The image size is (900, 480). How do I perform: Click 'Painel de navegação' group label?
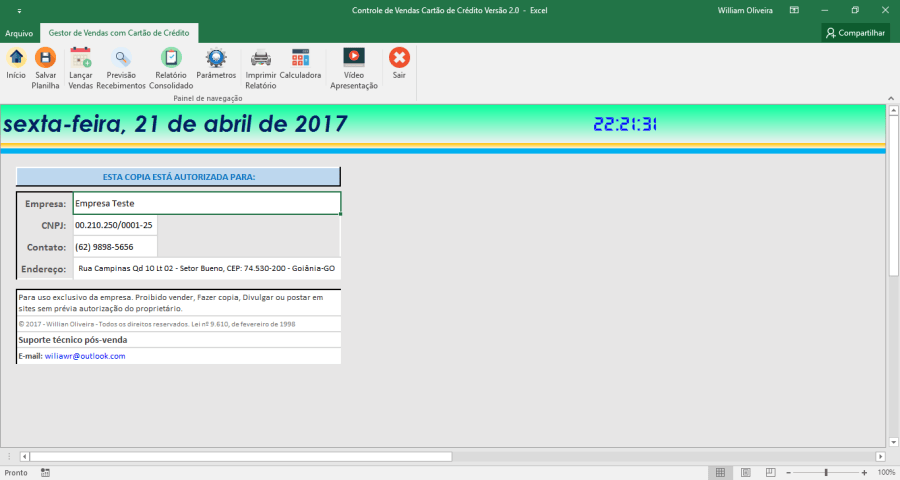(x=208, y=98)
